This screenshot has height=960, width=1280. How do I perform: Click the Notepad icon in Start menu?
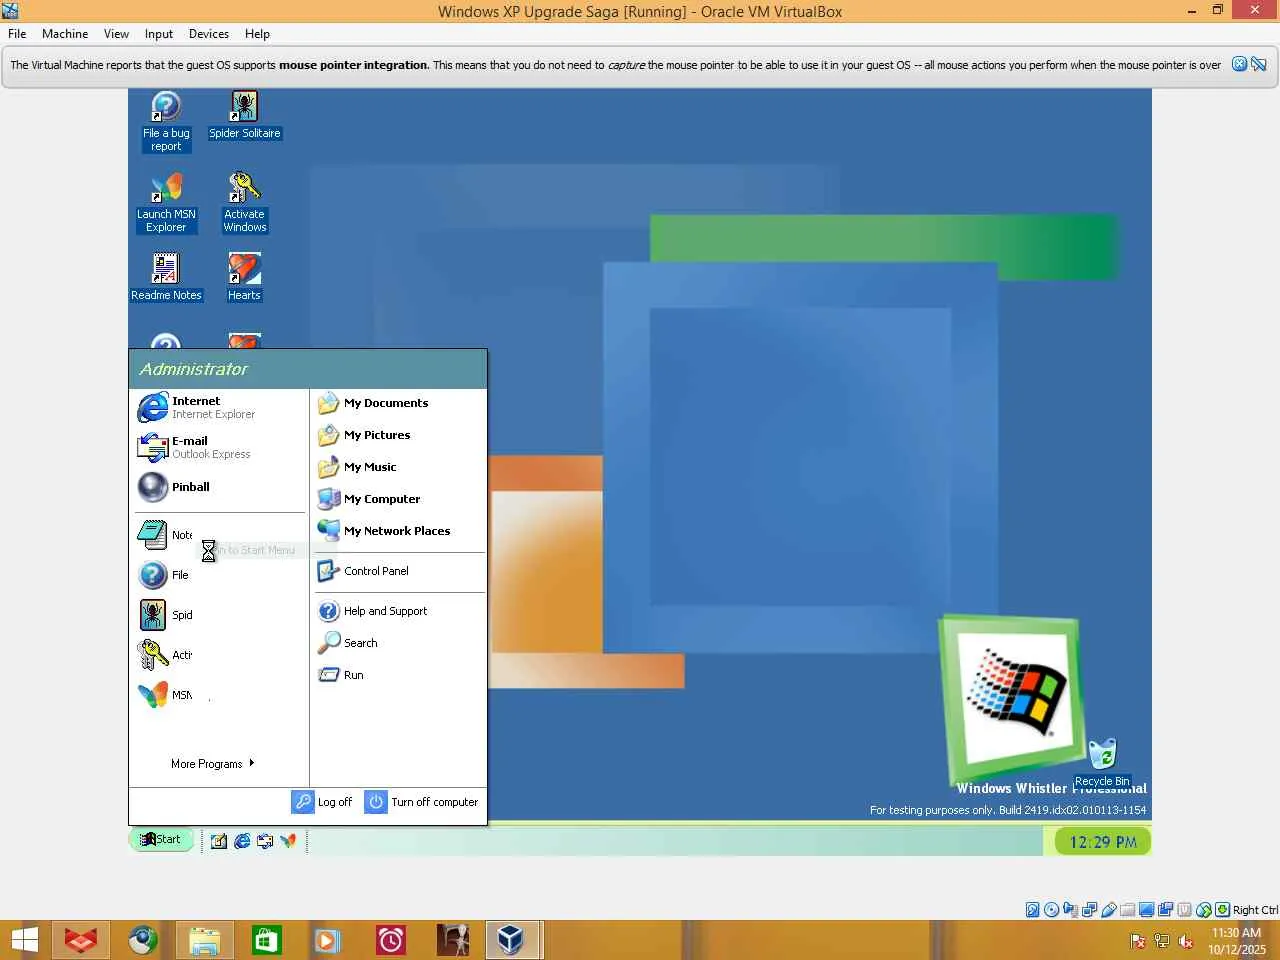pyautogui.click(x=153, y=535)
